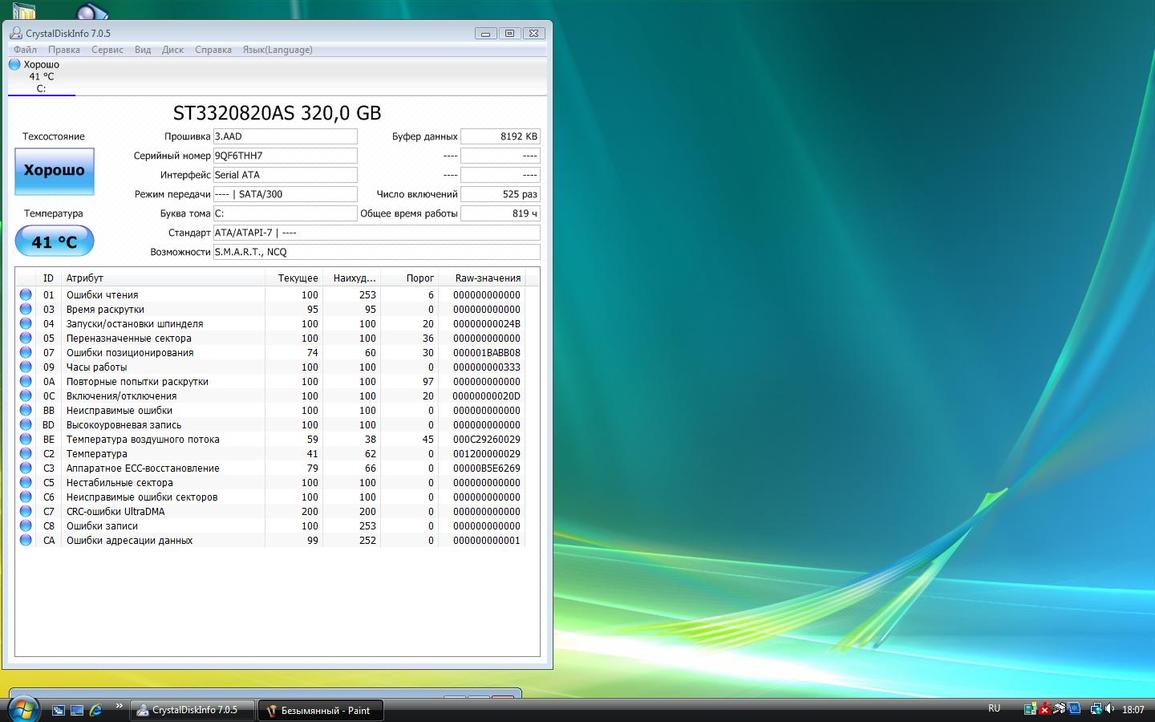Image resolution: width=1155 pixels, height=722 pixels.
Task: Click the buffer size field 8192 KB
Action: [x=500, y=136]
